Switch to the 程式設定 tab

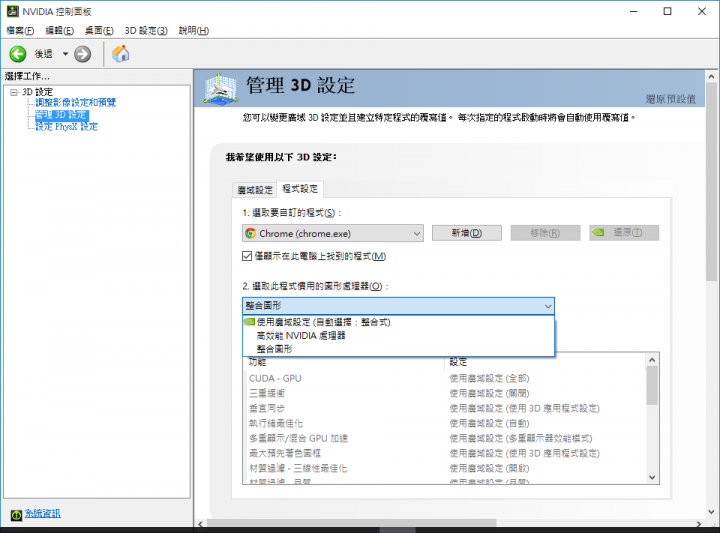click(x=300, y=189)
